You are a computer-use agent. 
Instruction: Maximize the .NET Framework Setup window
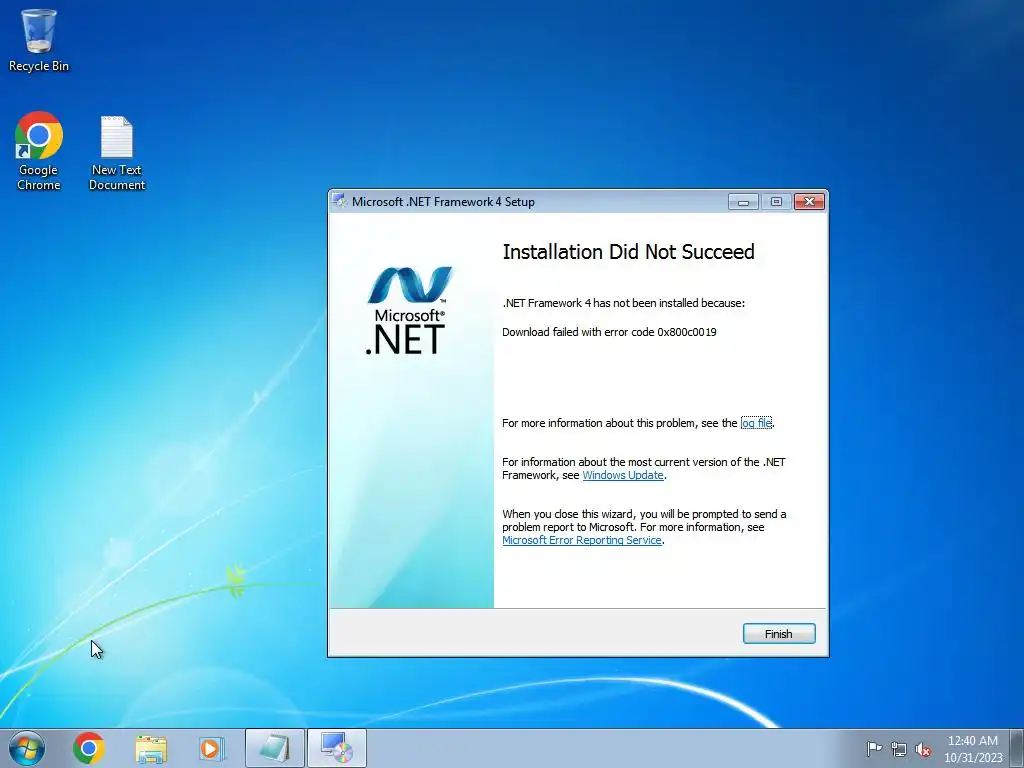776,202
